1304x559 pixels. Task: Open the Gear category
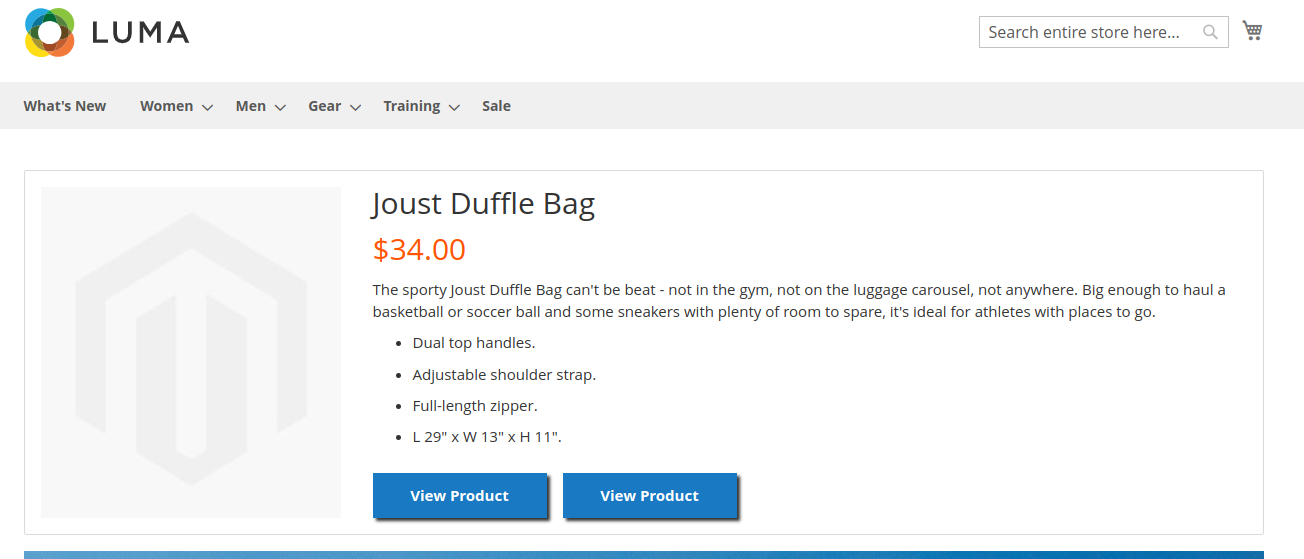pyautogui.click(x=324, y=106)
